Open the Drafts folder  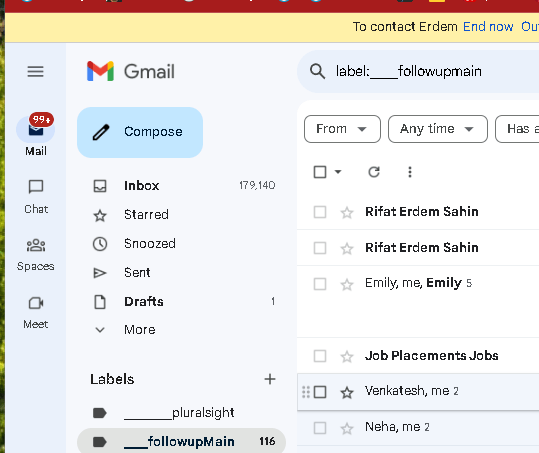pyautogui.click(x=182, y=301)
